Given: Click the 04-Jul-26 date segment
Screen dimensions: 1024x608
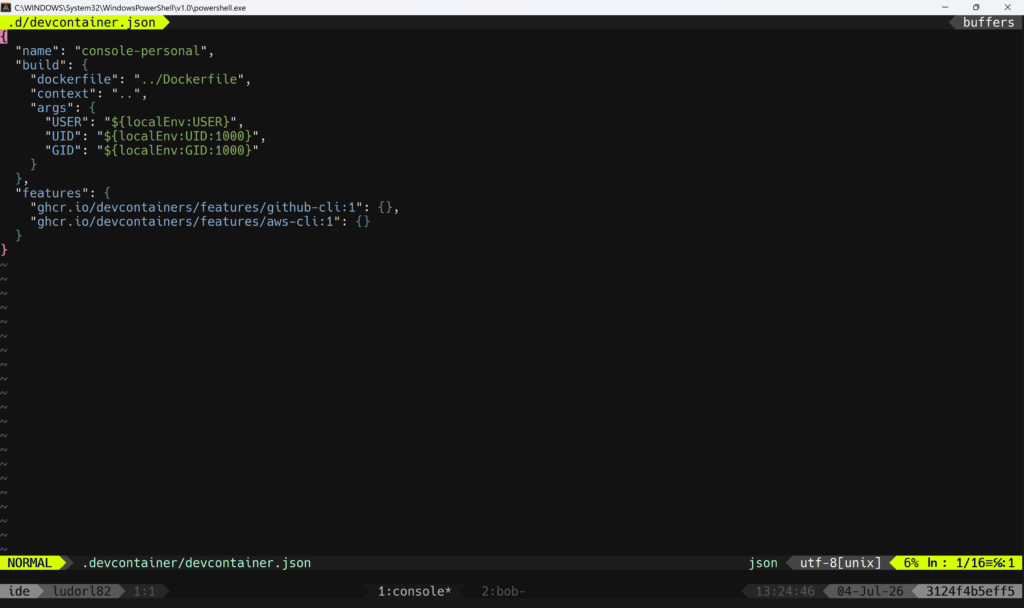Looking at the screenshot, I should 870,591.
